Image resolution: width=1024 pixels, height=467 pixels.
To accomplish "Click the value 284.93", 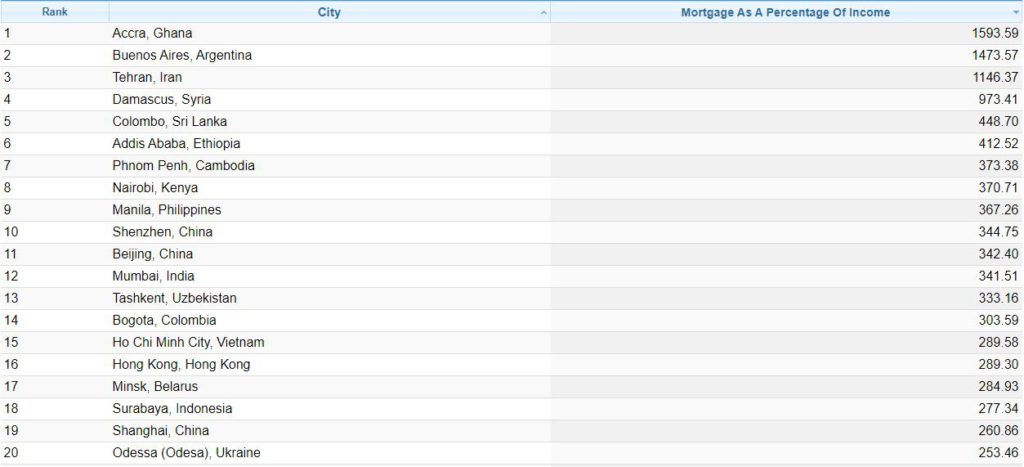I will [999, 386].
